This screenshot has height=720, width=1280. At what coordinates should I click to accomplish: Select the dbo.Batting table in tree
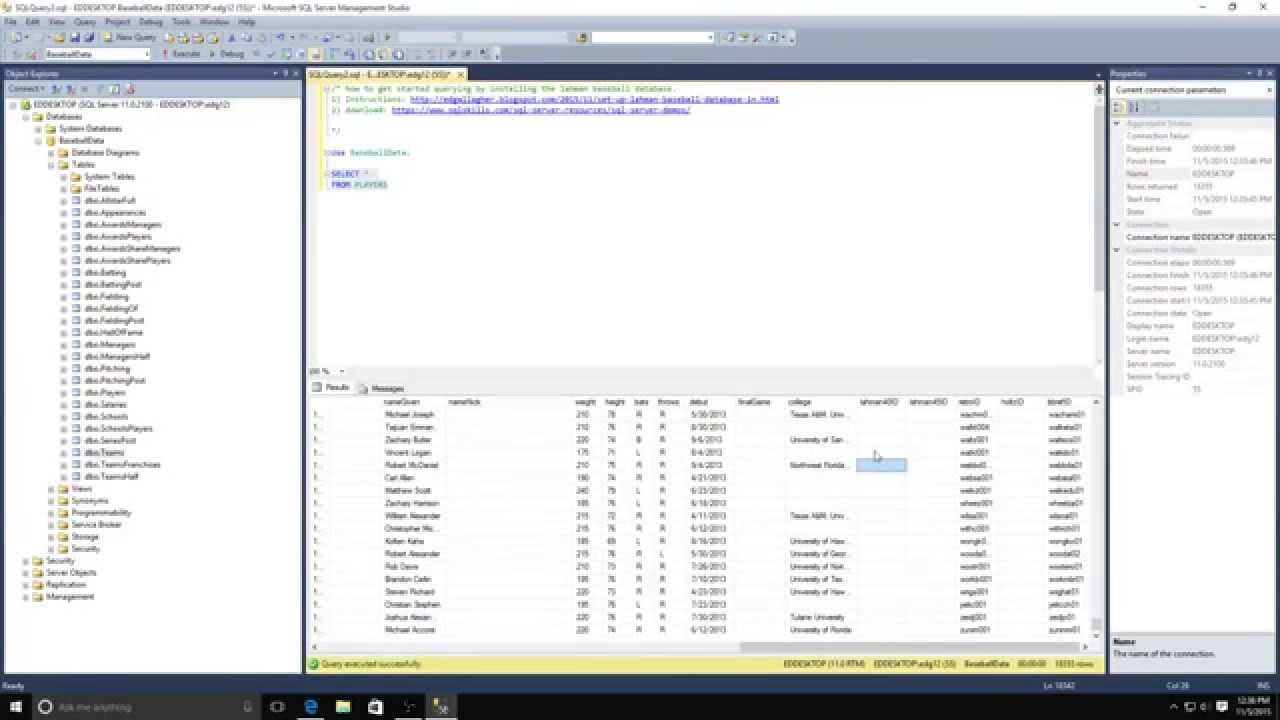click(105, 273)
